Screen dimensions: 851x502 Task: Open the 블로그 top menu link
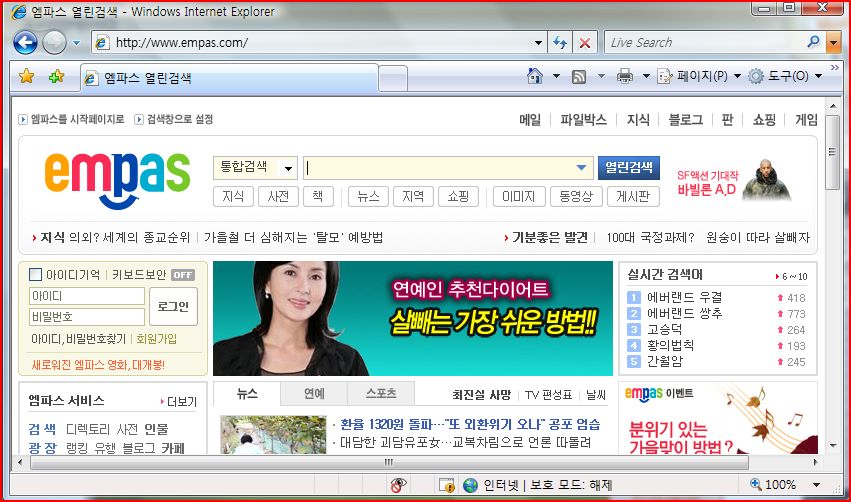coord(685,119)
